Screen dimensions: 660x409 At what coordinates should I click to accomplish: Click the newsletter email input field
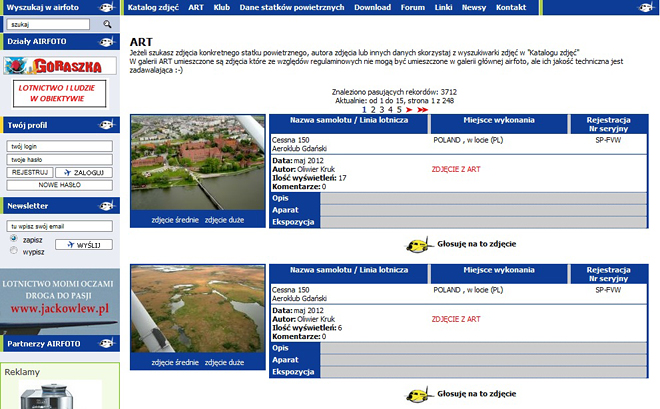(x=59, y=226)
